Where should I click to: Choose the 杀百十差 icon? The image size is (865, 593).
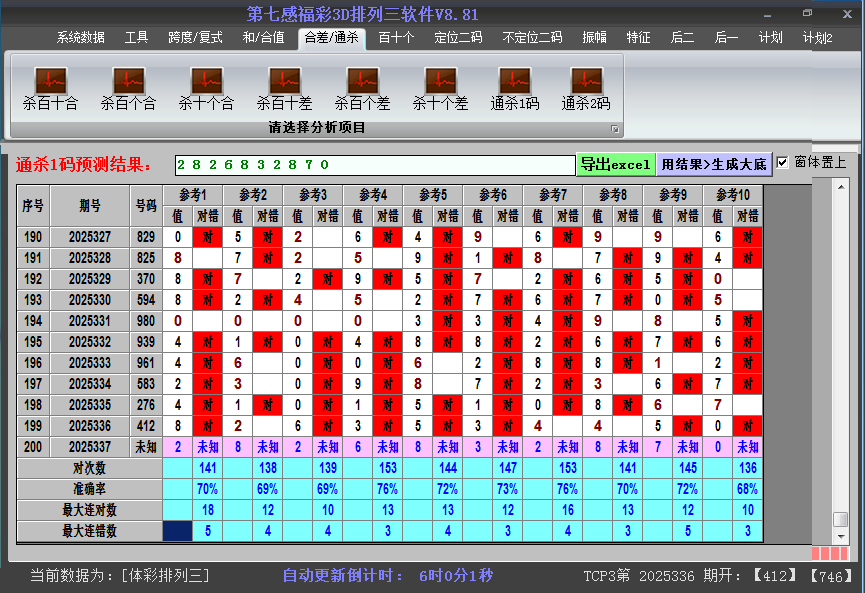(x=284, y=89)
